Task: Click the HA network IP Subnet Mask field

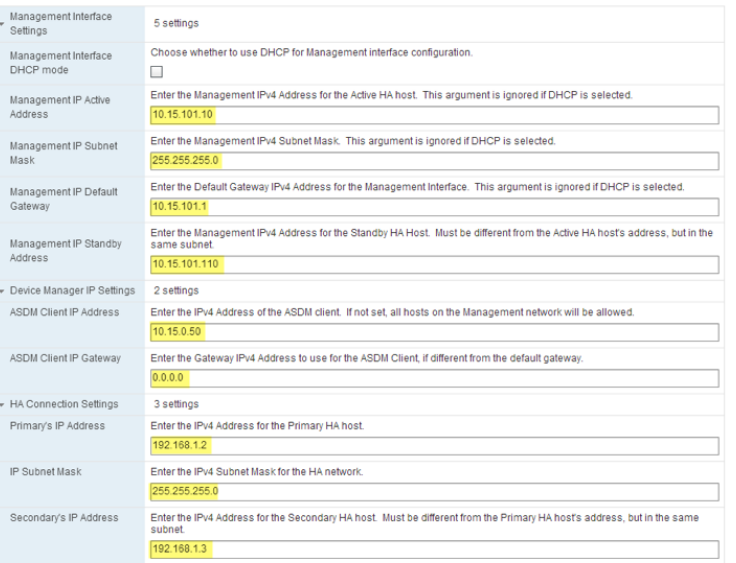Action: (x=433, y=492)
